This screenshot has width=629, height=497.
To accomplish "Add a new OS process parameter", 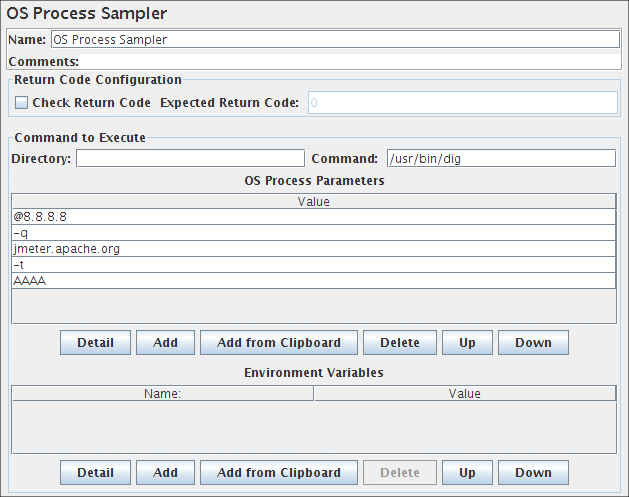I will 165,343.
